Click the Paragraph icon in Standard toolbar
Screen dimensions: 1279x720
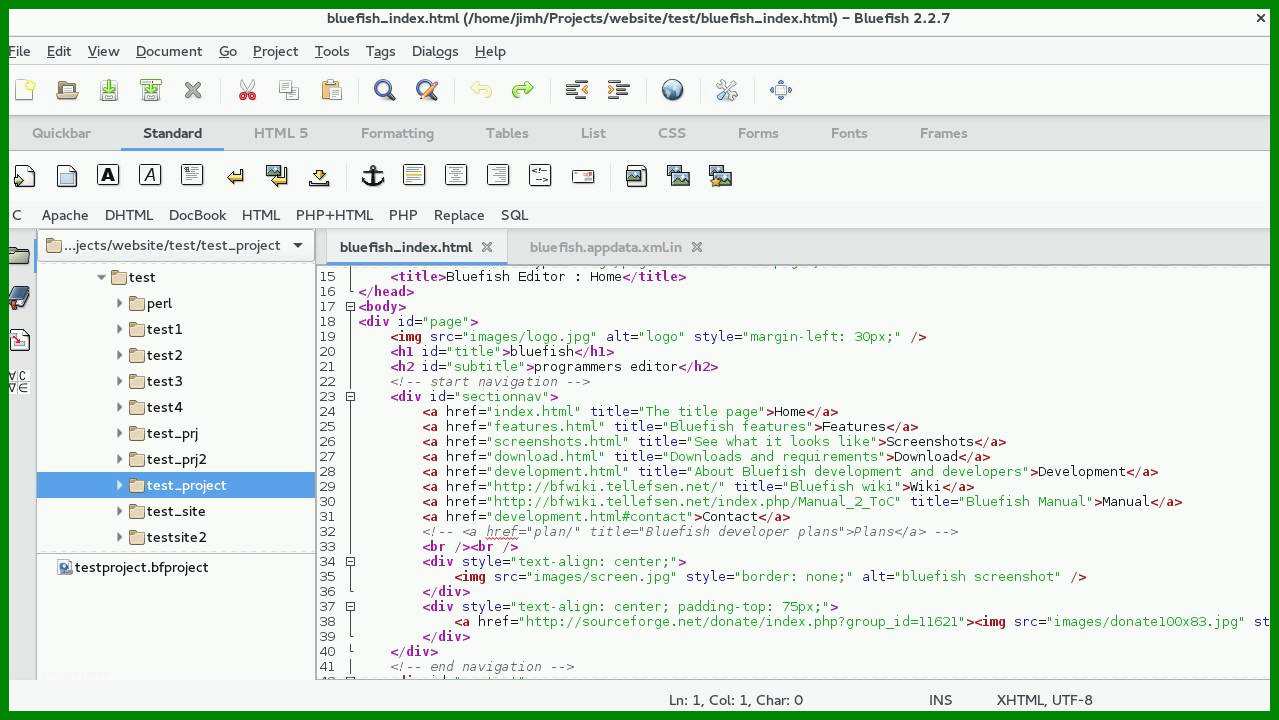point(192,176)
